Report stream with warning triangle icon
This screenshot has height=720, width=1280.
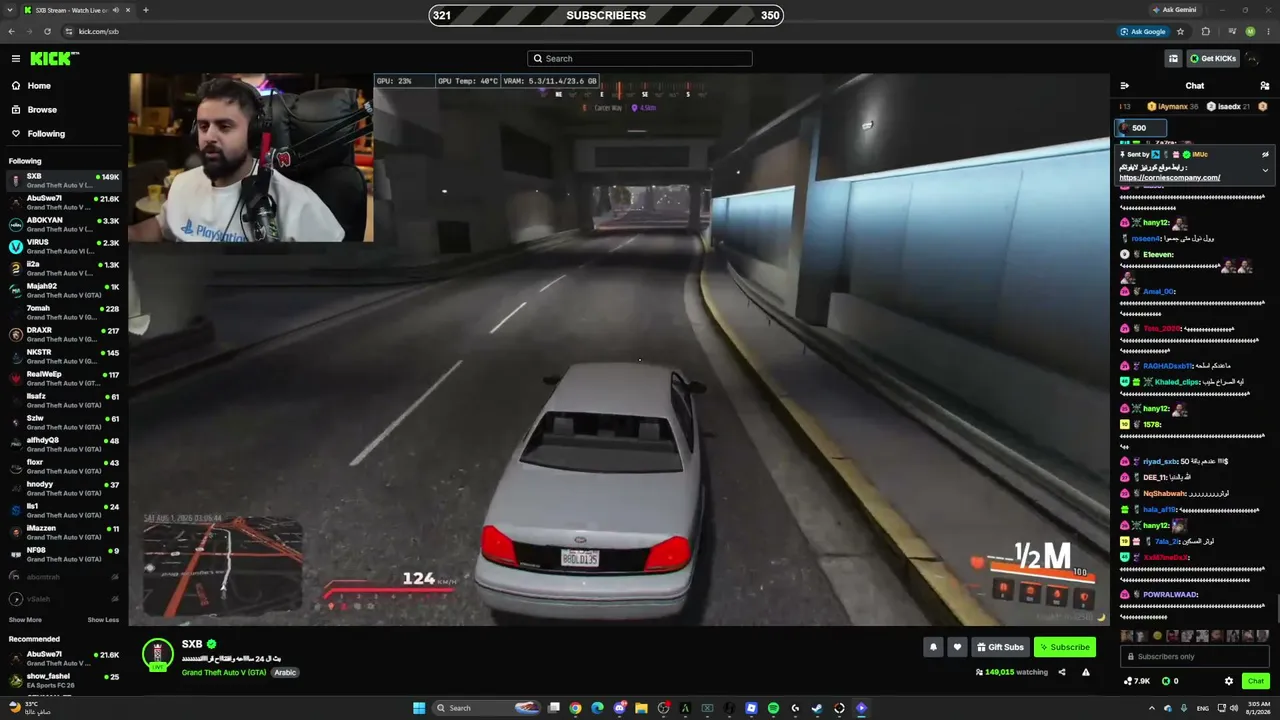coord(1086,673)
